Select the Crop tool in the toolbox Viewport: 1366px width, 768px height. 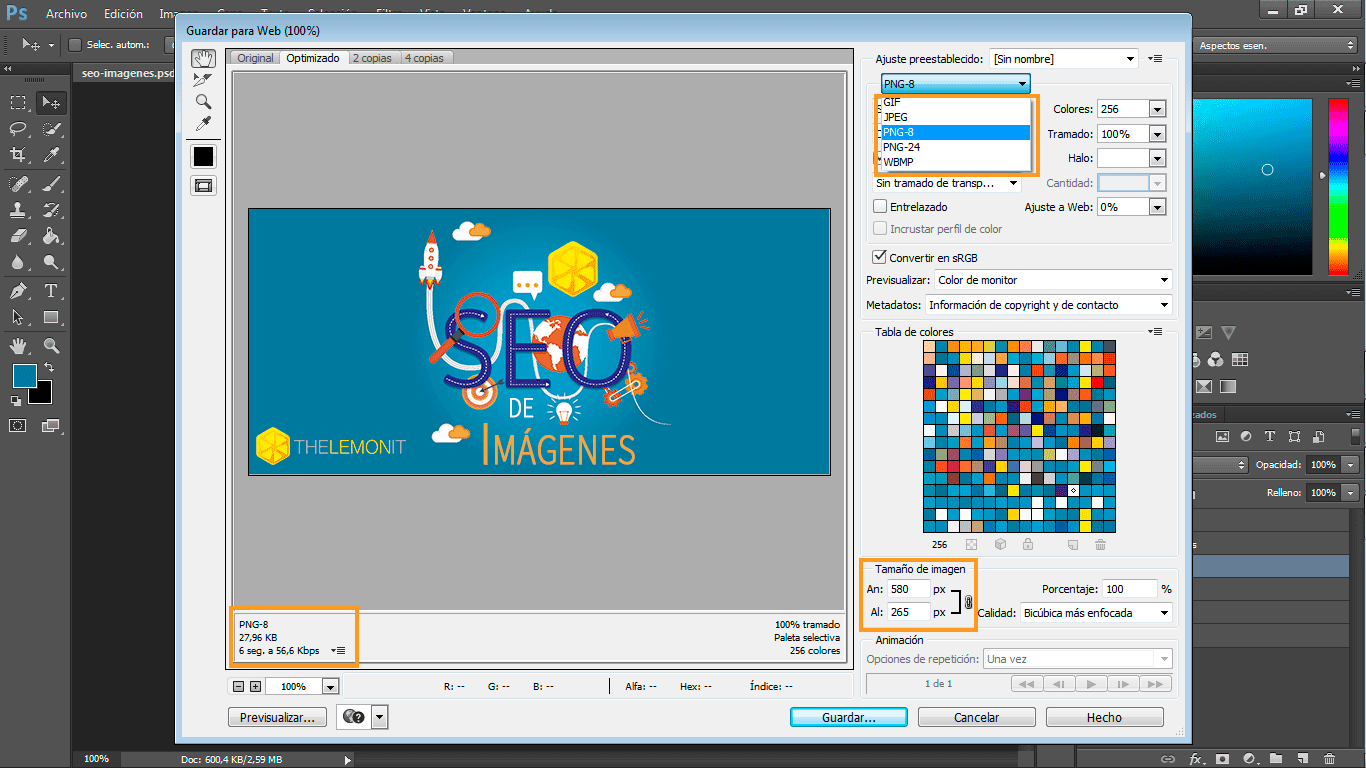pos(18,154)
